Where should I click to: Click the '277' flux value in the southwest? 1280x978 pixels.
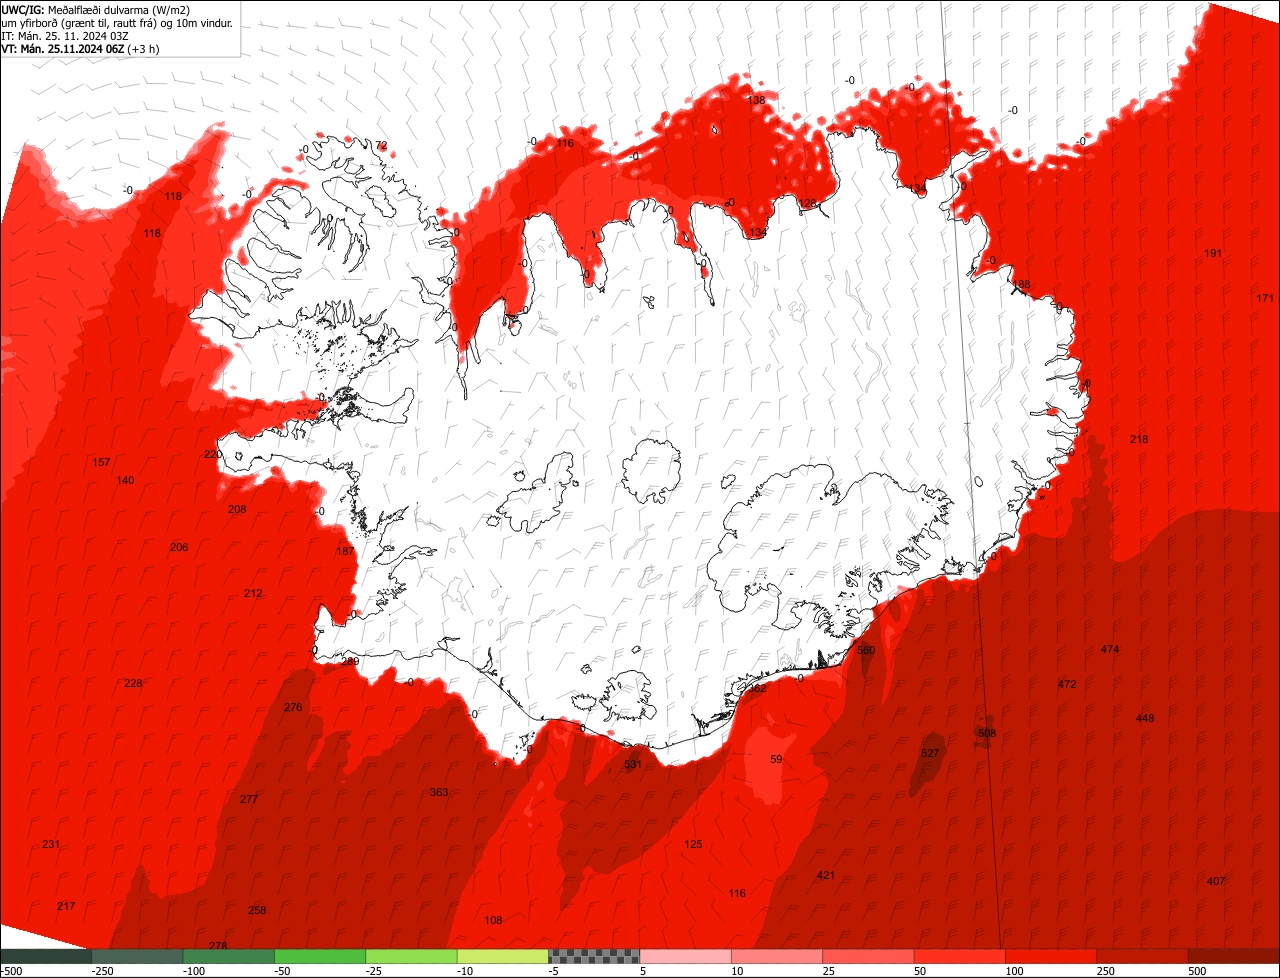(249, 799)
